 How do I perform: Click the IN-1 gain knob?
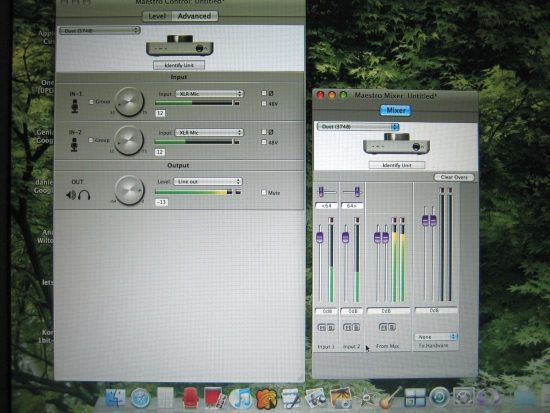pyautogui.click(x=129, y=102)
